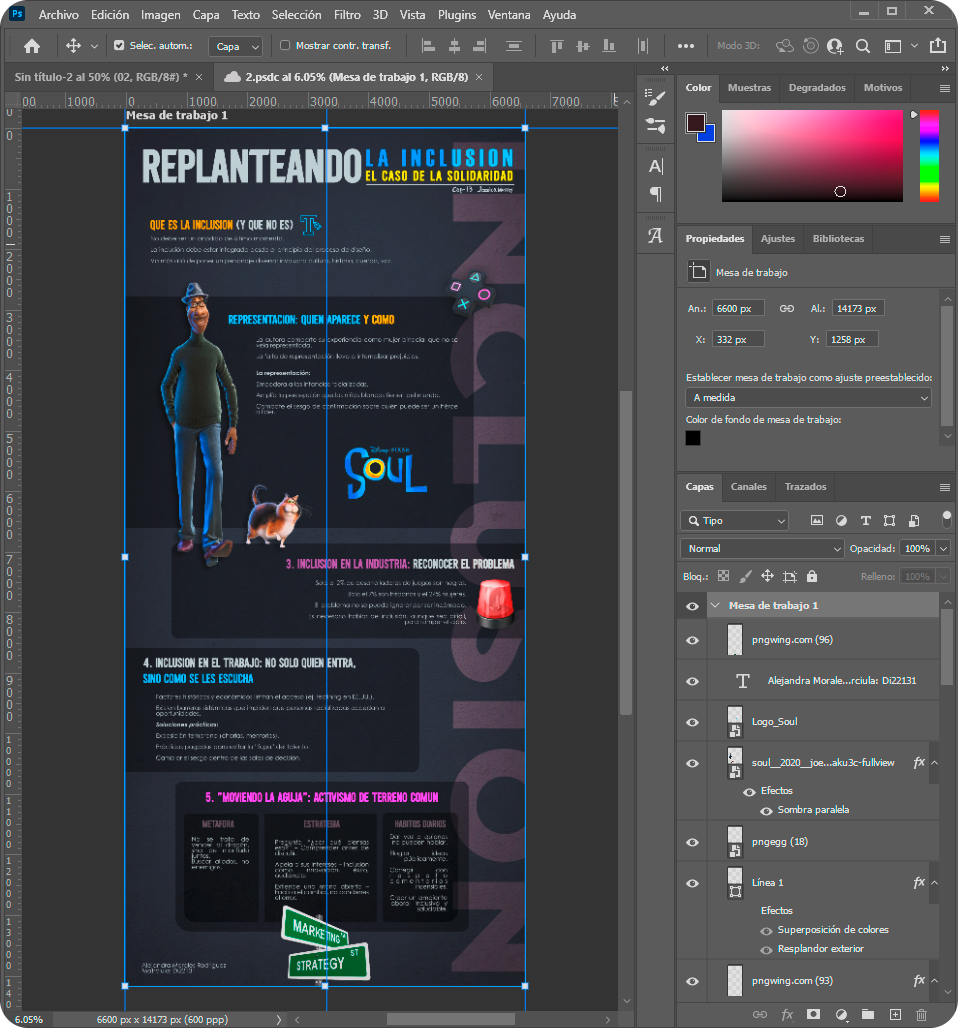This screenshot has height=1028, width=958.
Task: Click the lock all icon in Bloq. row
Action: [811, 577]
